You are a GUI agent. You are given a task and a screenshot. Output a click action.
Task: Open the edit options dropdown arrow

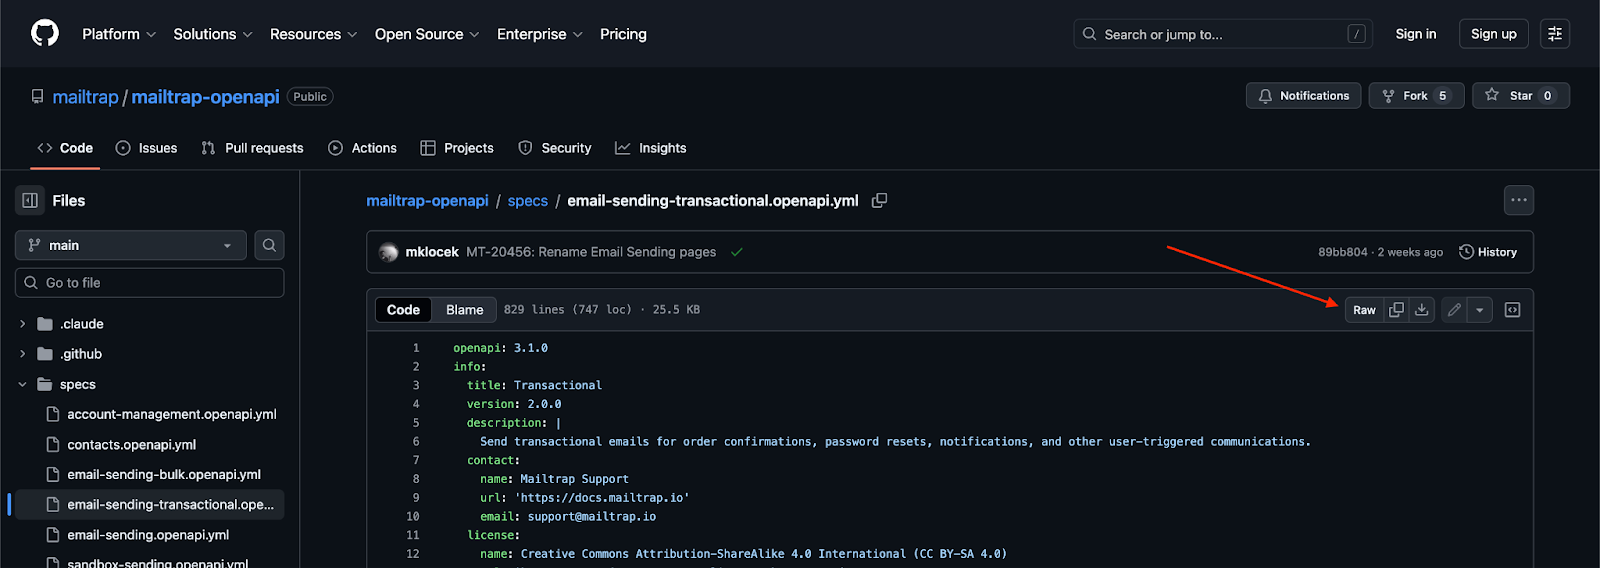(1479, 310)
